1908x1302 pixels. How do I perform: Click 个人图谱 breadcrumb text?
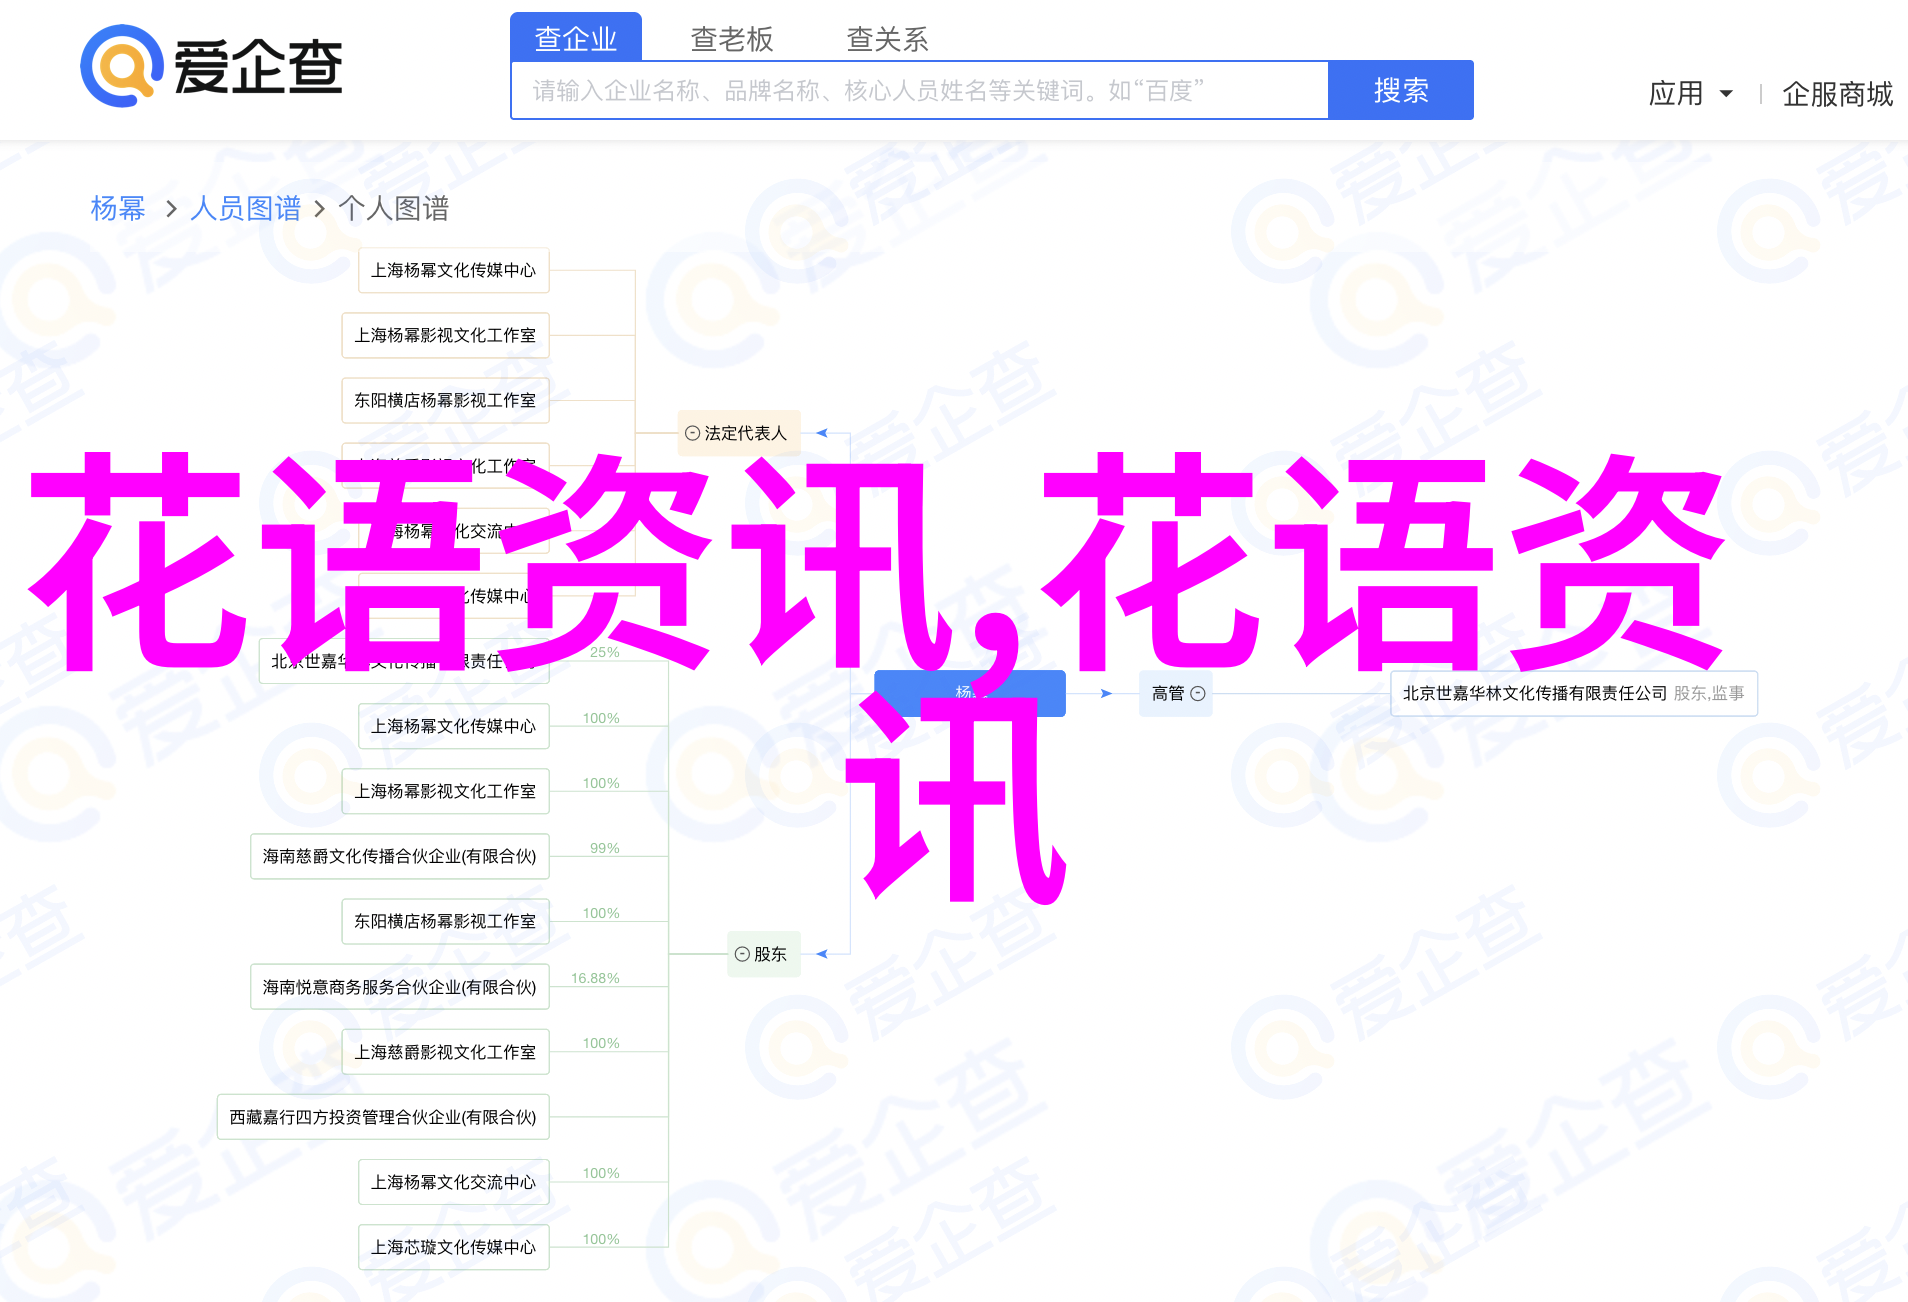point(394,208)
